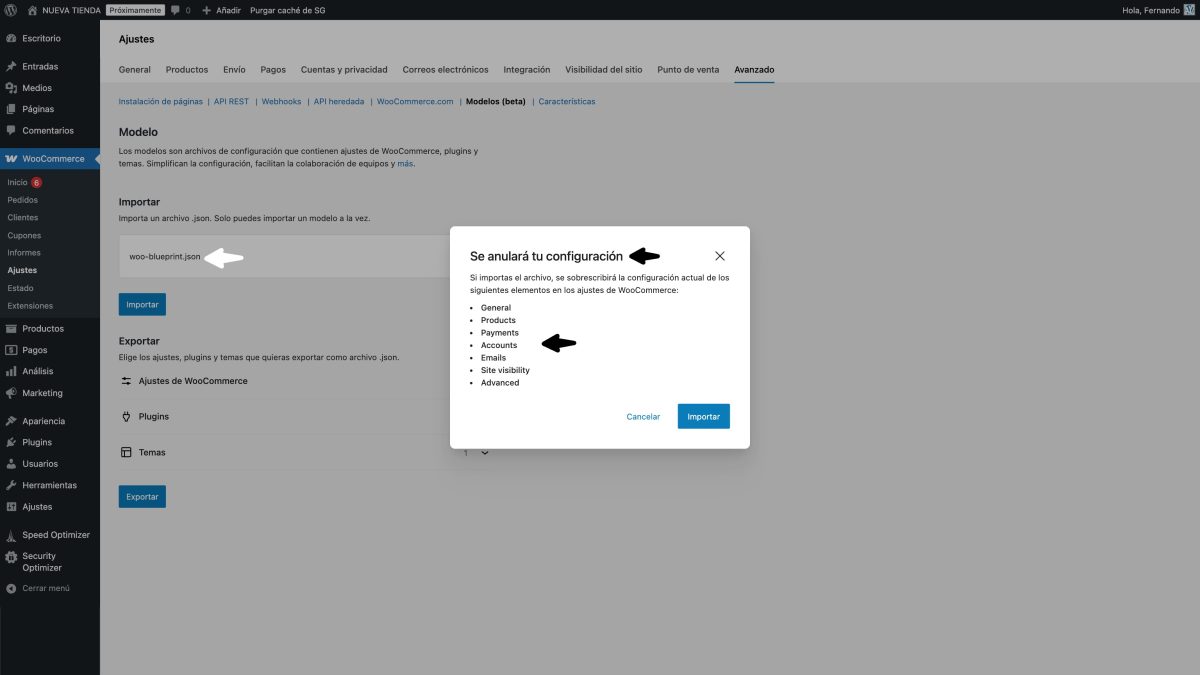Click the WordPress logo in the admin bar
The image size is (1200, 675).
click(x=10, y=10)
